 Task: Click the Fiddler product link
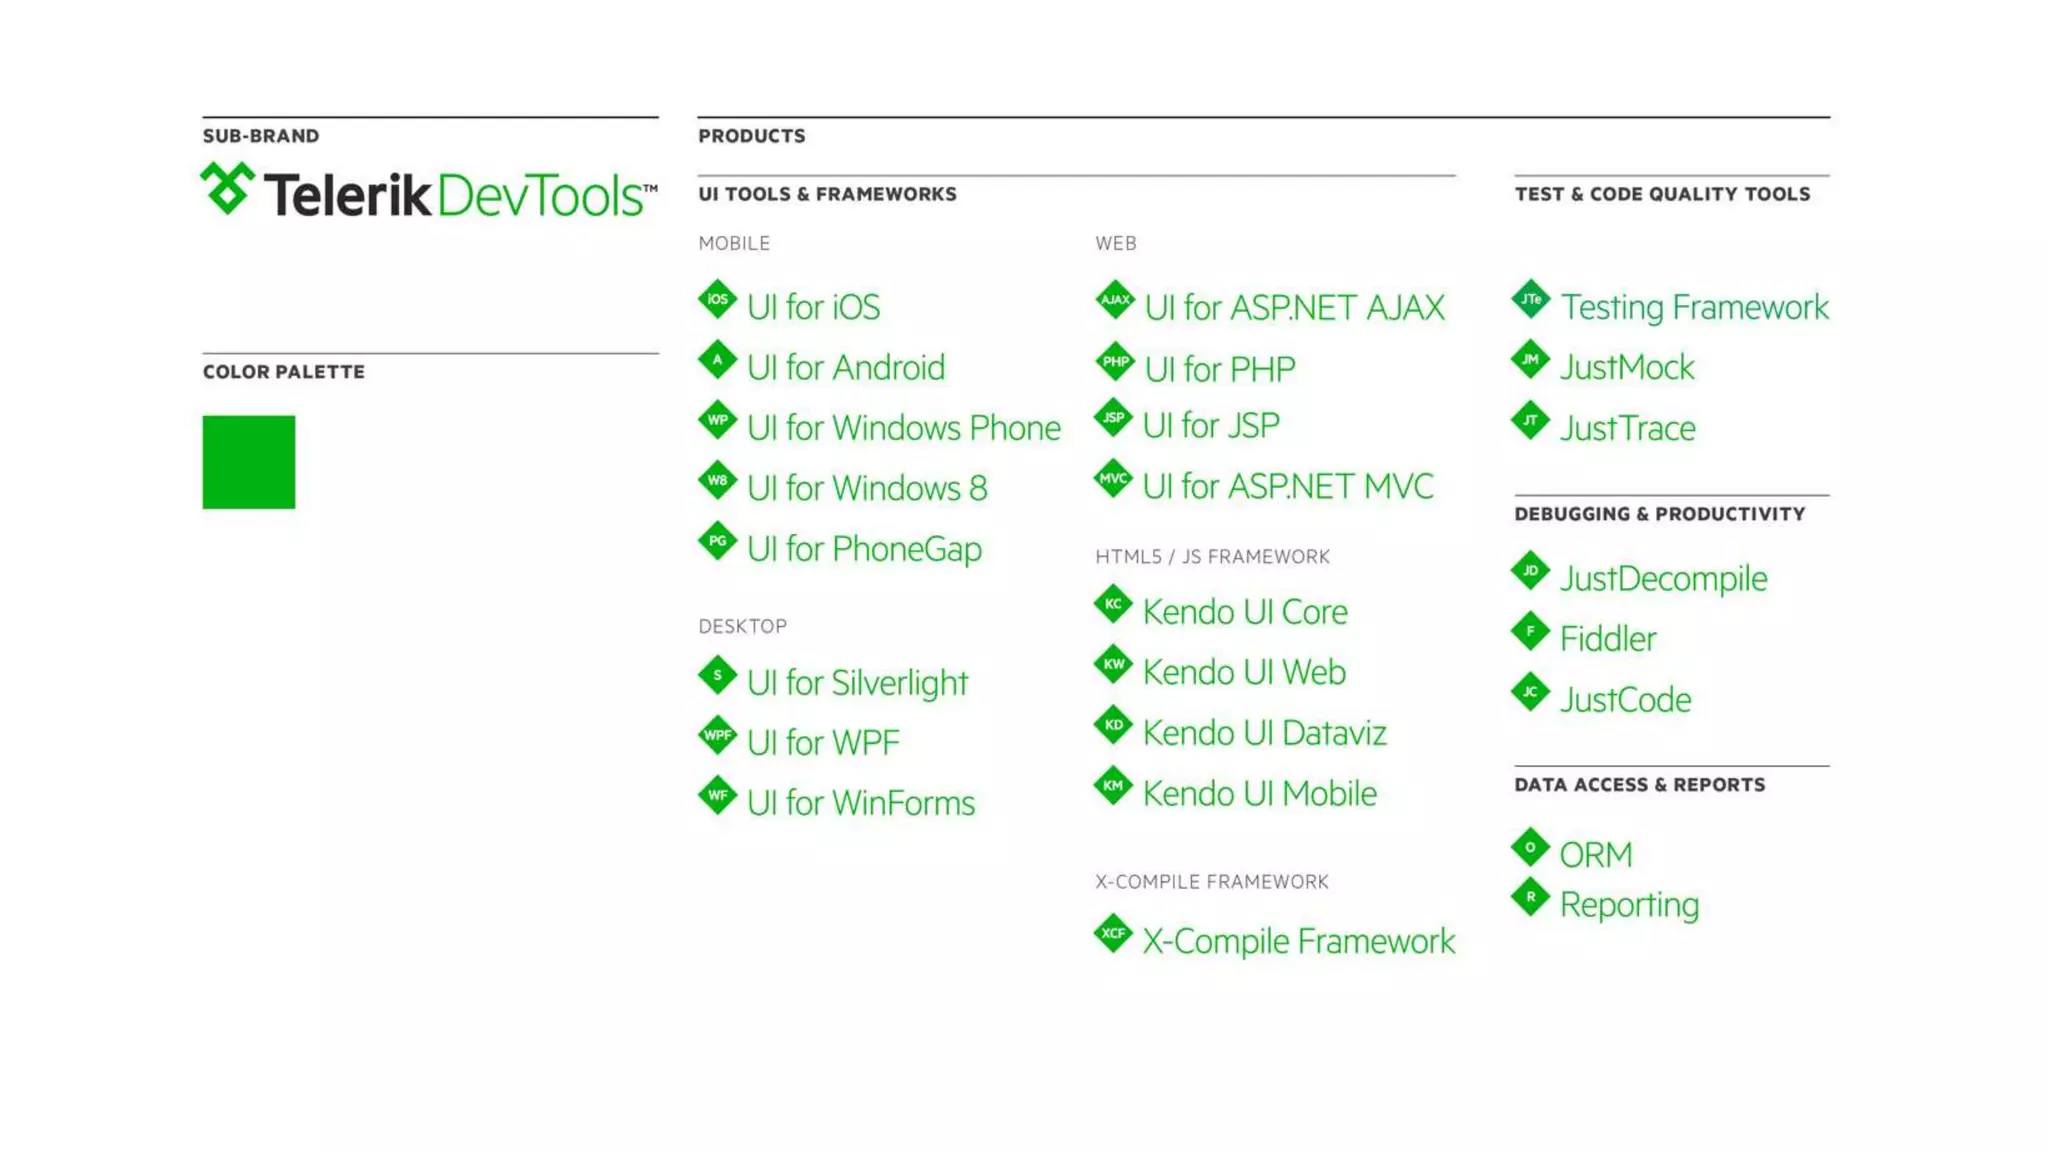click(1607, 639)
